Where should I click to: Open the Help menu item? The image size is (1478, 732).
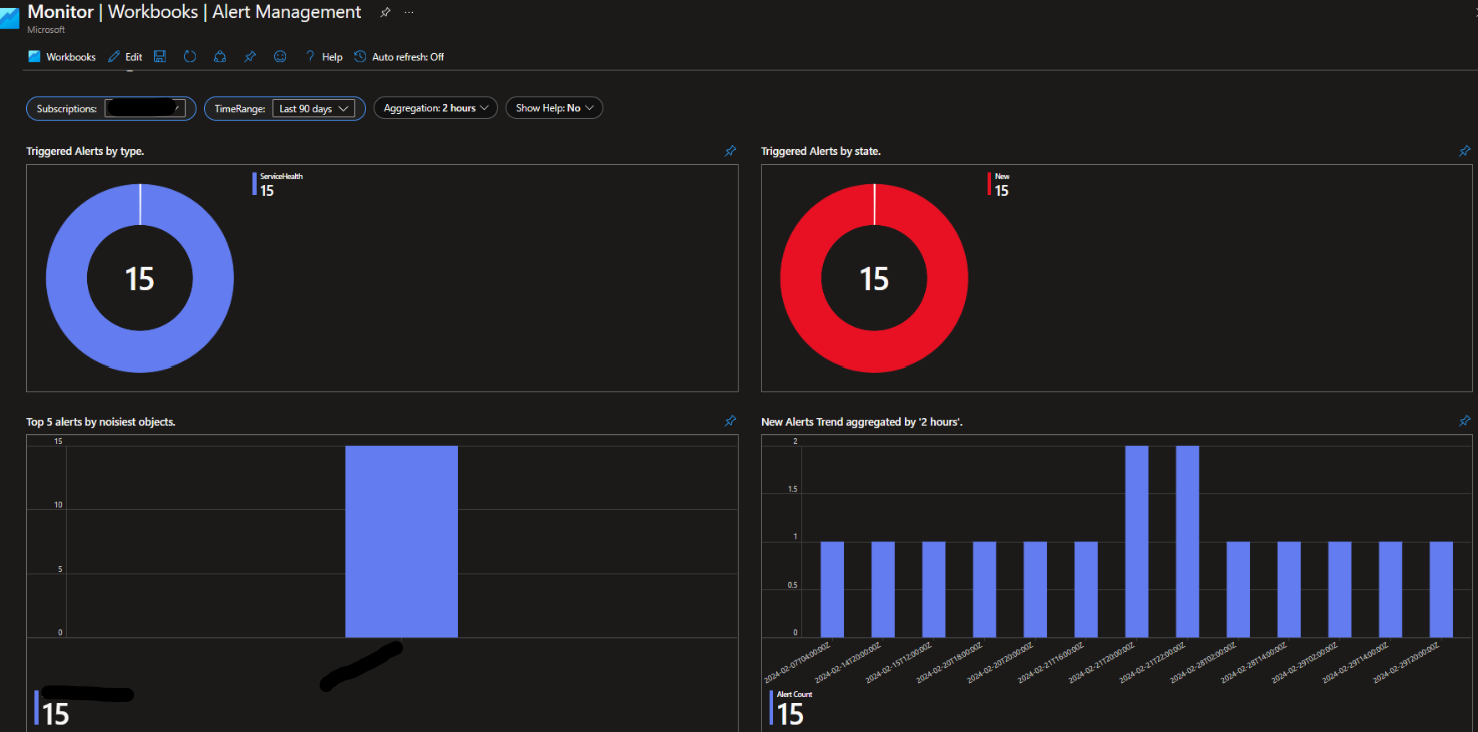point(324,57)
